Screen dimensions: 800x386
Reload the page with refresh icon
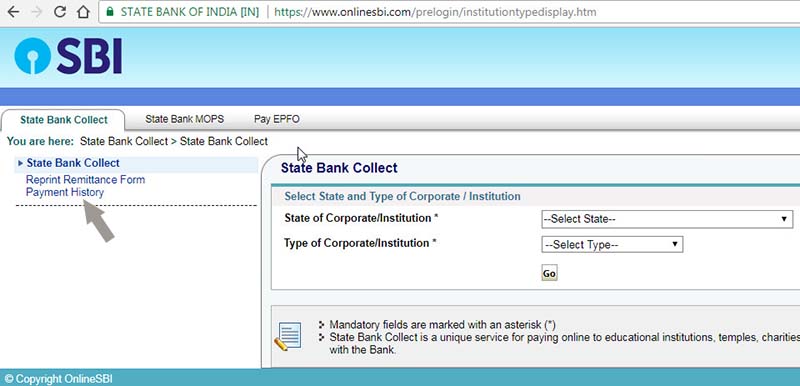[60, 11]
